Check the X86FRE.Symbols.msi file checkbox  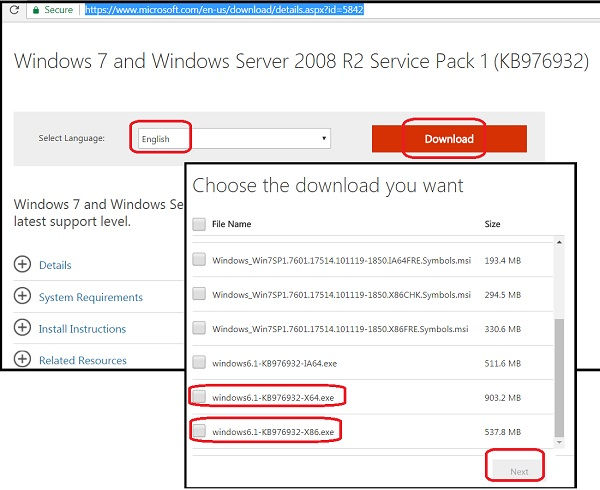pos(199,328)
